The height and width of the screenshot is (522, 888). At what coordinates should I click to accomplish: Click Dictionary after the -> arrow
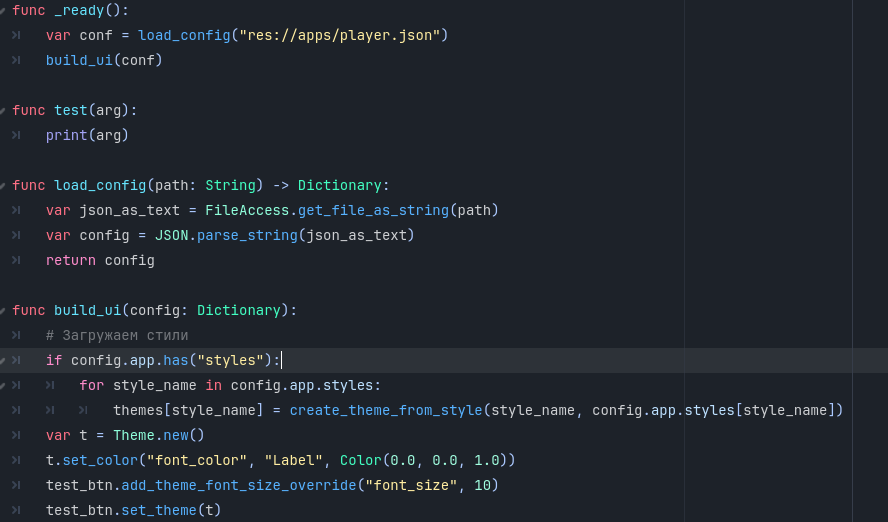tap(340, 185)
